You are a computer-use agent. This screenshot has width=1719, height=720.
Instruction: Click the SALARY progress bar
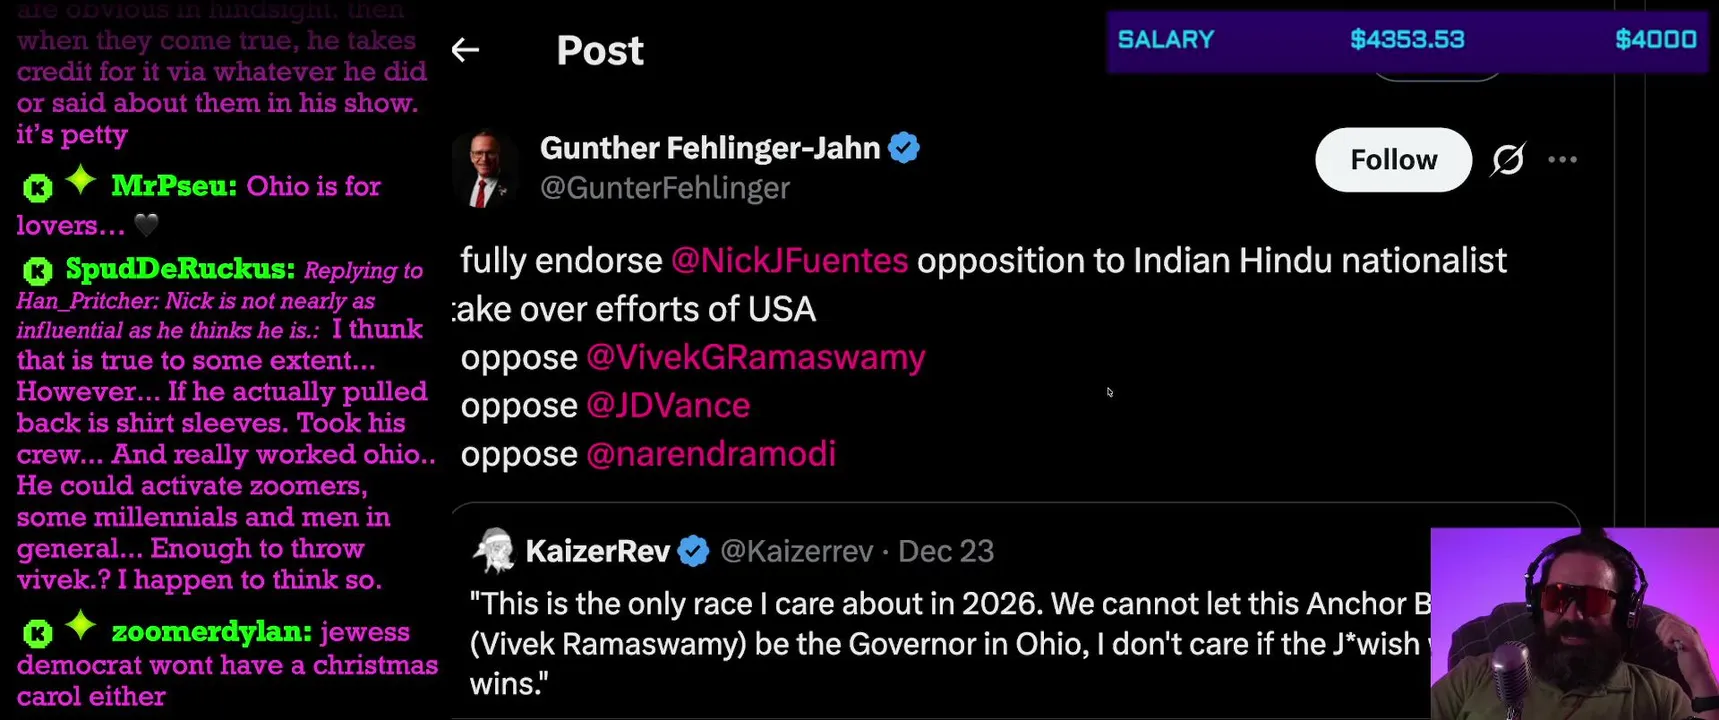tap(1406, 40)
